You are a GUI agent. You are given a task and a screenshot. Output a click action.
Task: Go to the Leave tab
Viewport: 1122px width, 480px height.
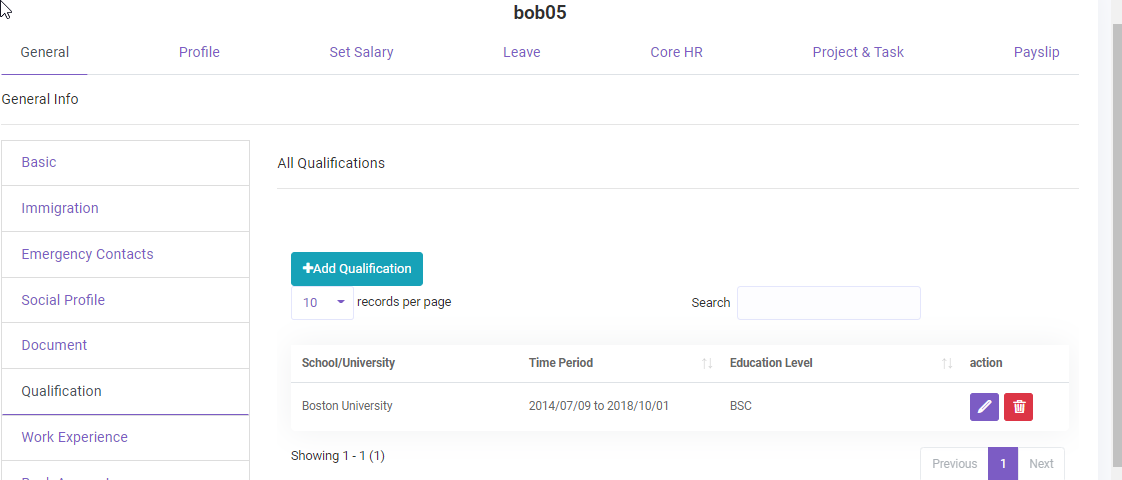(x=521, y=52)
